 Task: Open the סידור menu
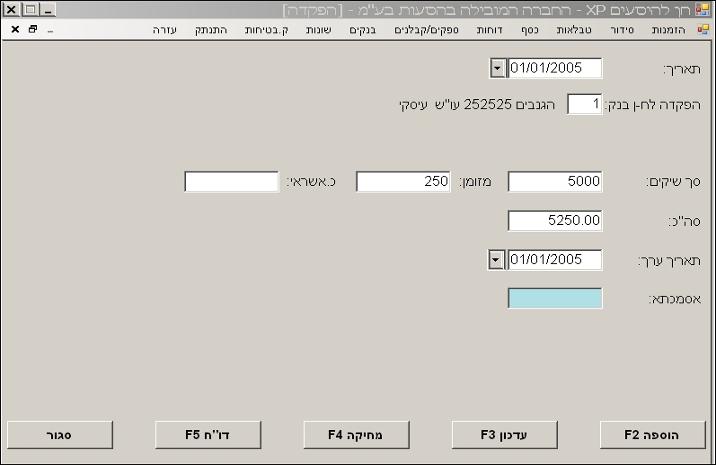coord(622,30)
